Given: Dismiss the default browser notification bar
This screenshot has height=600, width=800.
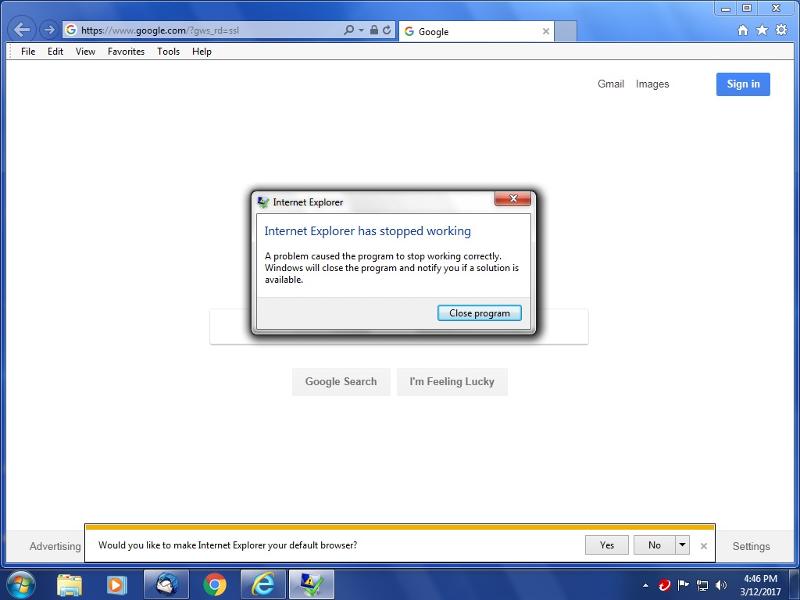Looking at the screenshot, I should [x=704, y=546].
